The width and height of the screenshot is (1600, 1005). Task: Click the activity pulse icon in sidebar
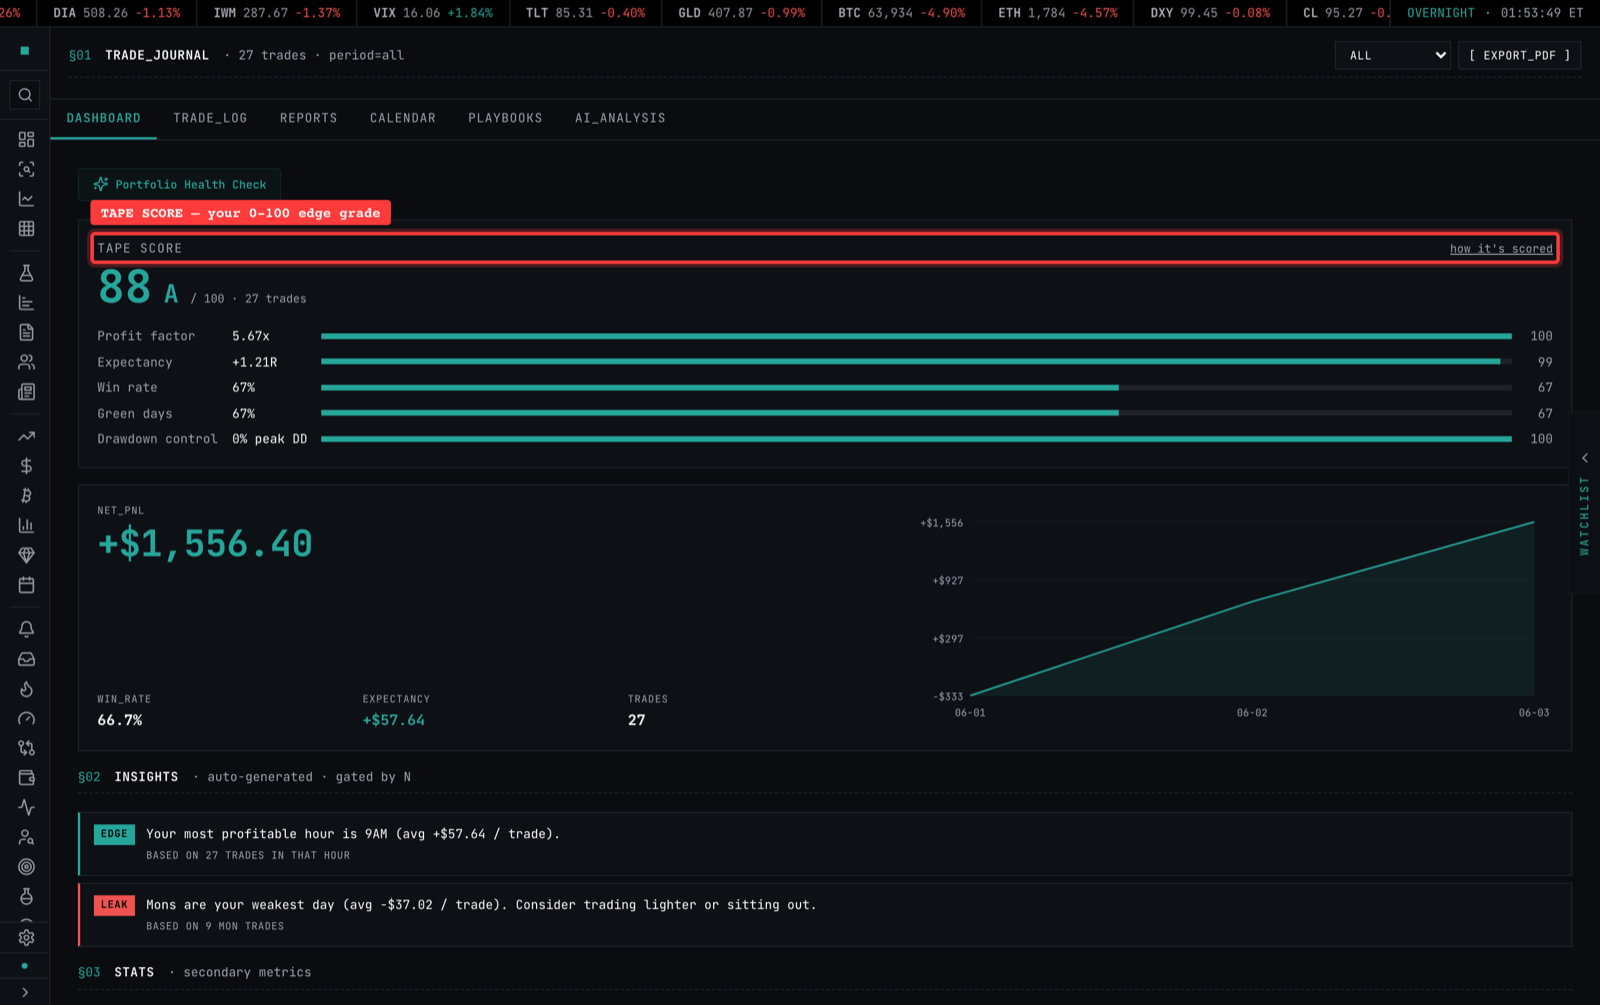(x=26, y=807)
